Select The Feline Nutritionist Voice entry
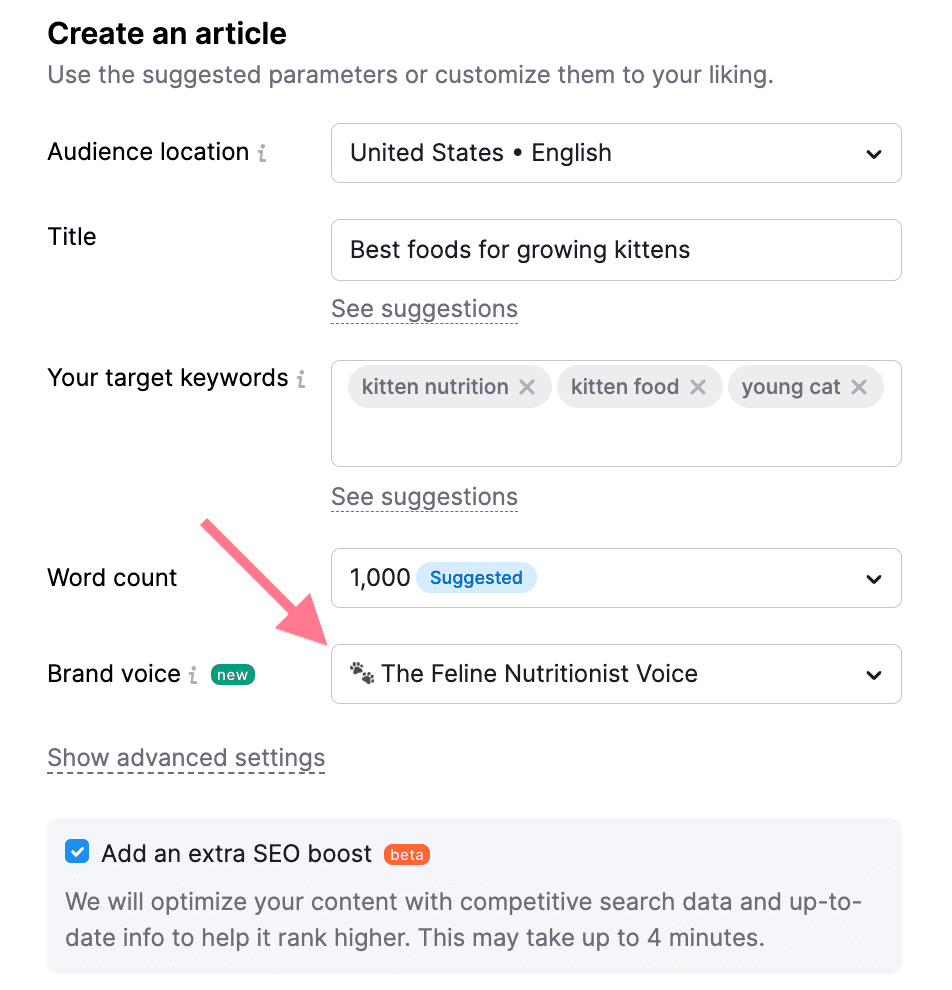This screenshot has height=990, width=952. pyautogui.click(x=540, y=674)
